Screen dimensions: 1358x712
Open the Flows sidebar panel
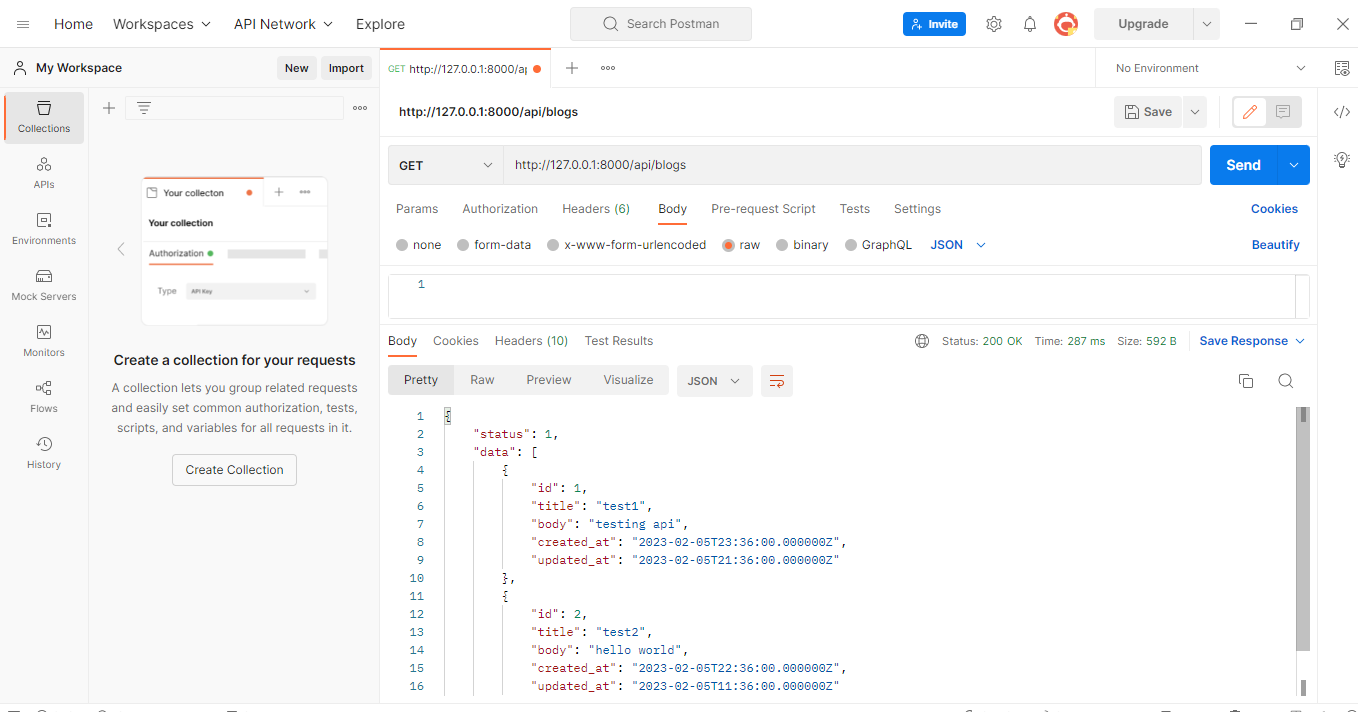(x=44, y=397)
